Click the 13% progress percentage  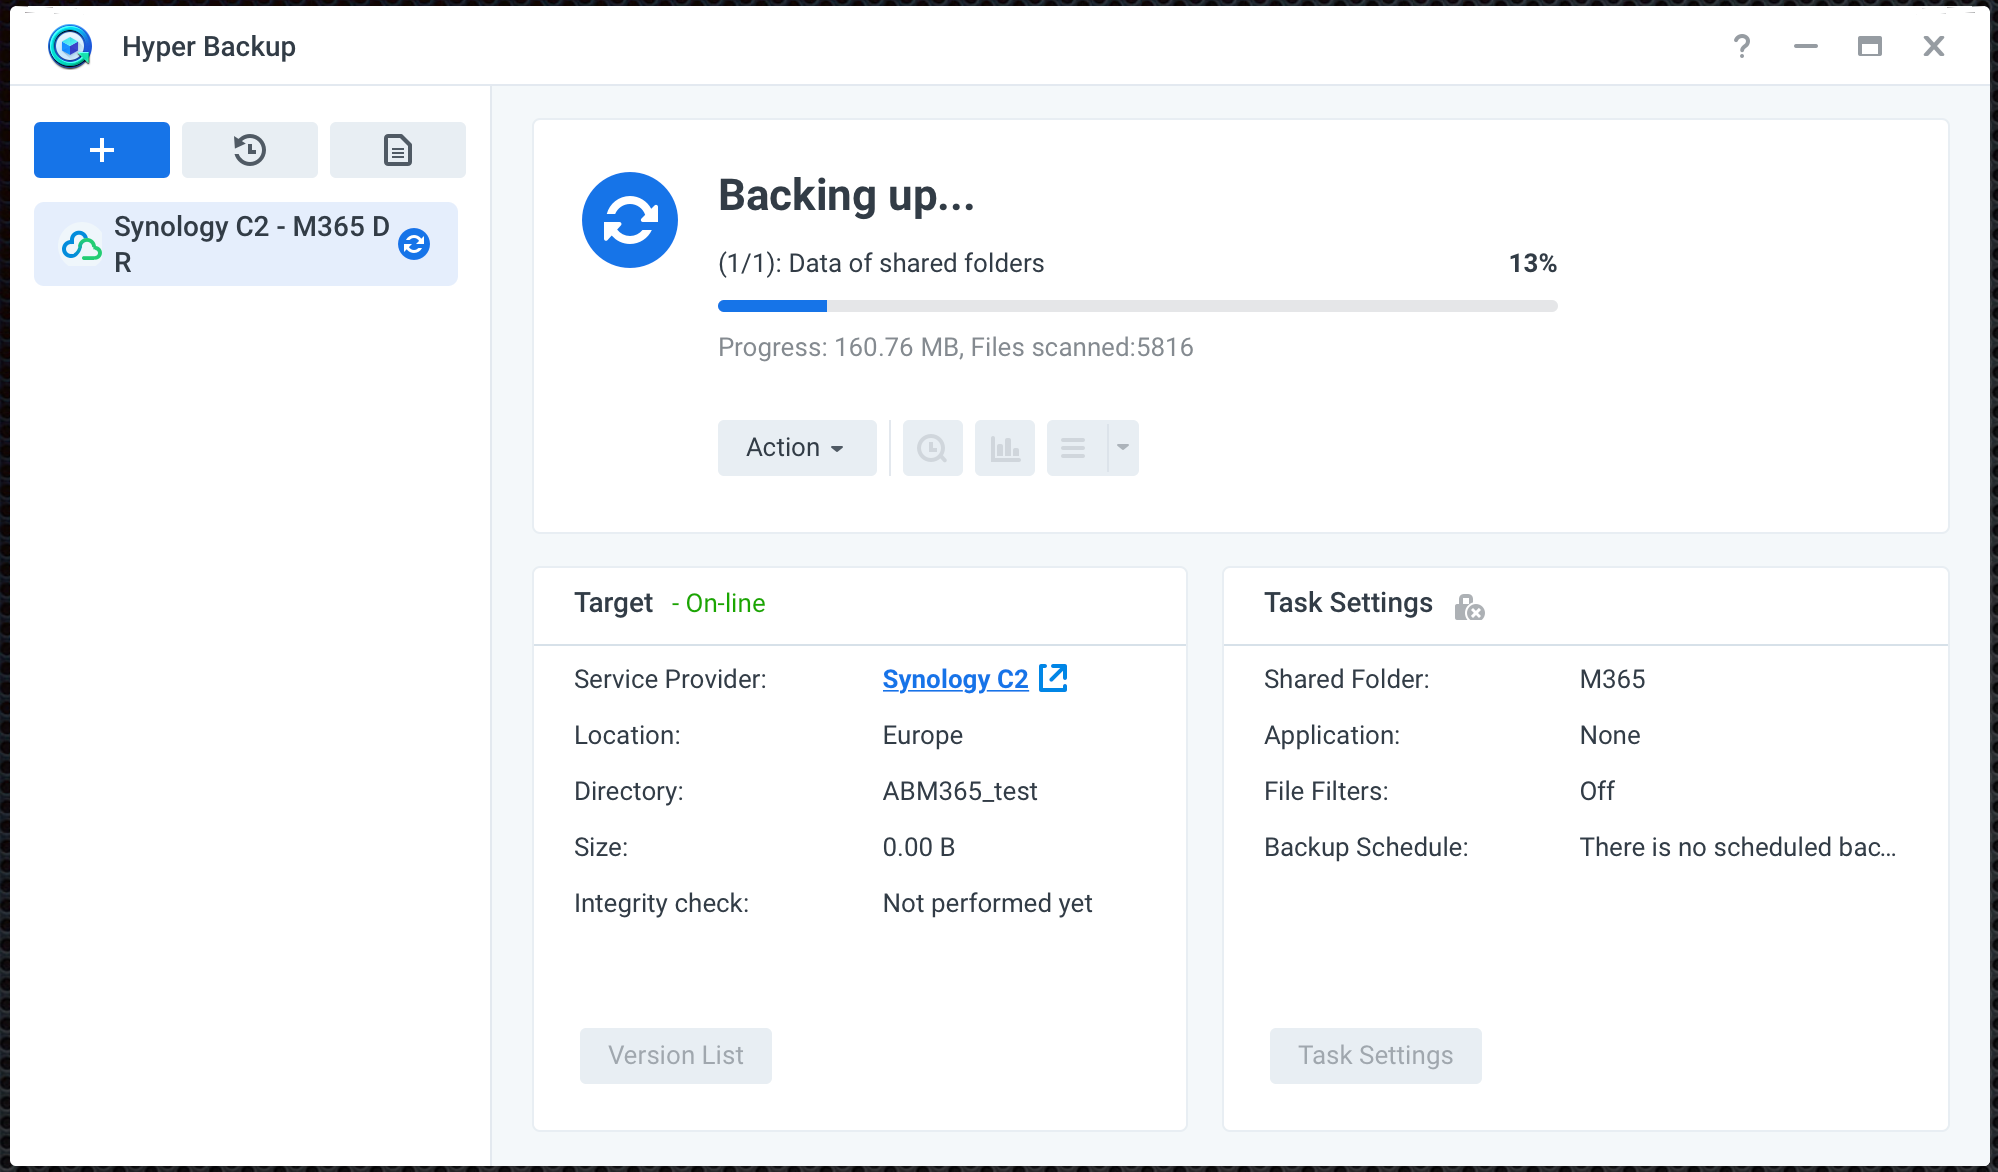point(1533,263)
